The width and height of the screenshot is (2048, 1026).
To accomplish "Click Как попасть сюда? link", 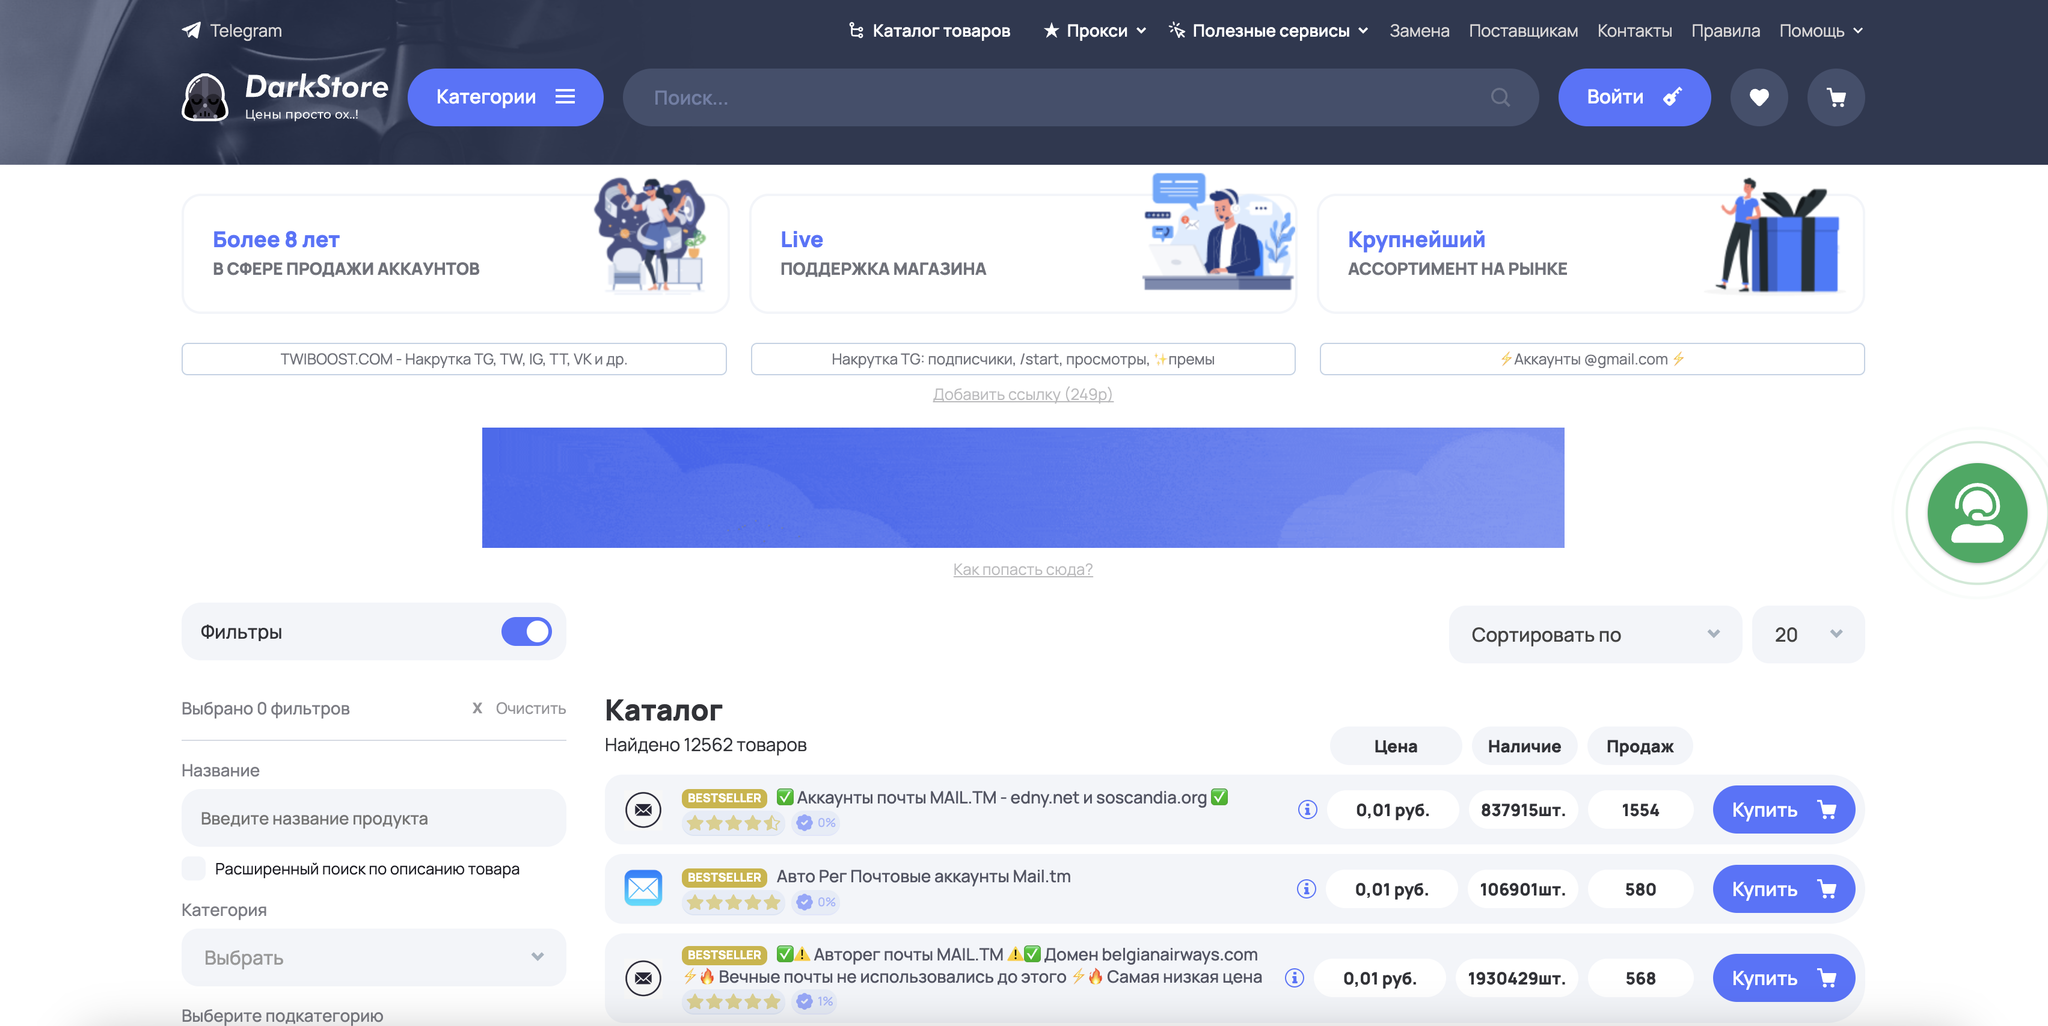I will (1022, 569).
